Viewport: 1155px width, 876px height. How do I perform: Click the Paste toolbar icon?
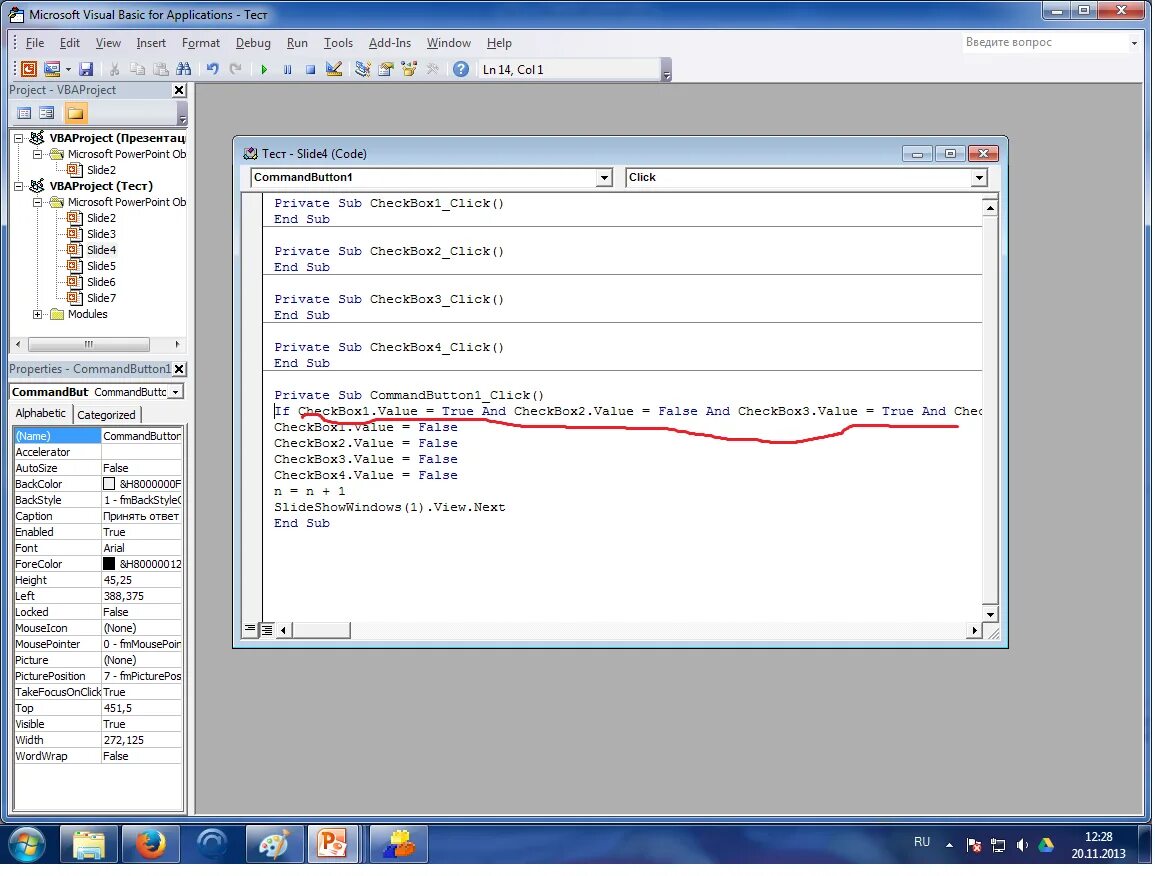(160, 69)
